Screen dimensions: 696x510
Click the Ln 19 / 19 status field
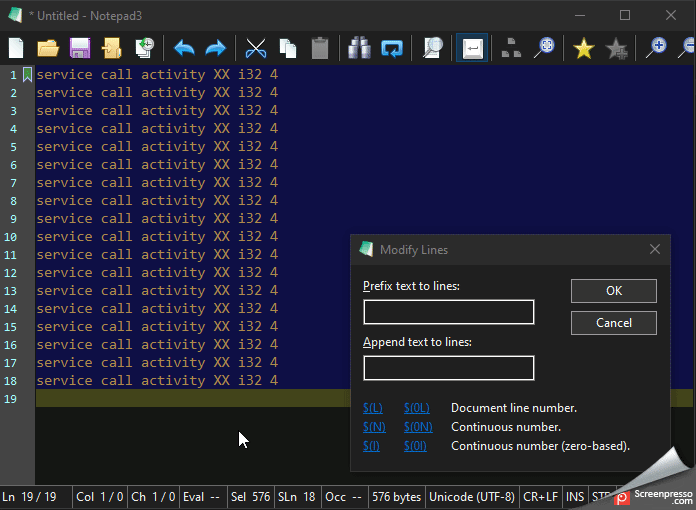click(x=36, y=497)
